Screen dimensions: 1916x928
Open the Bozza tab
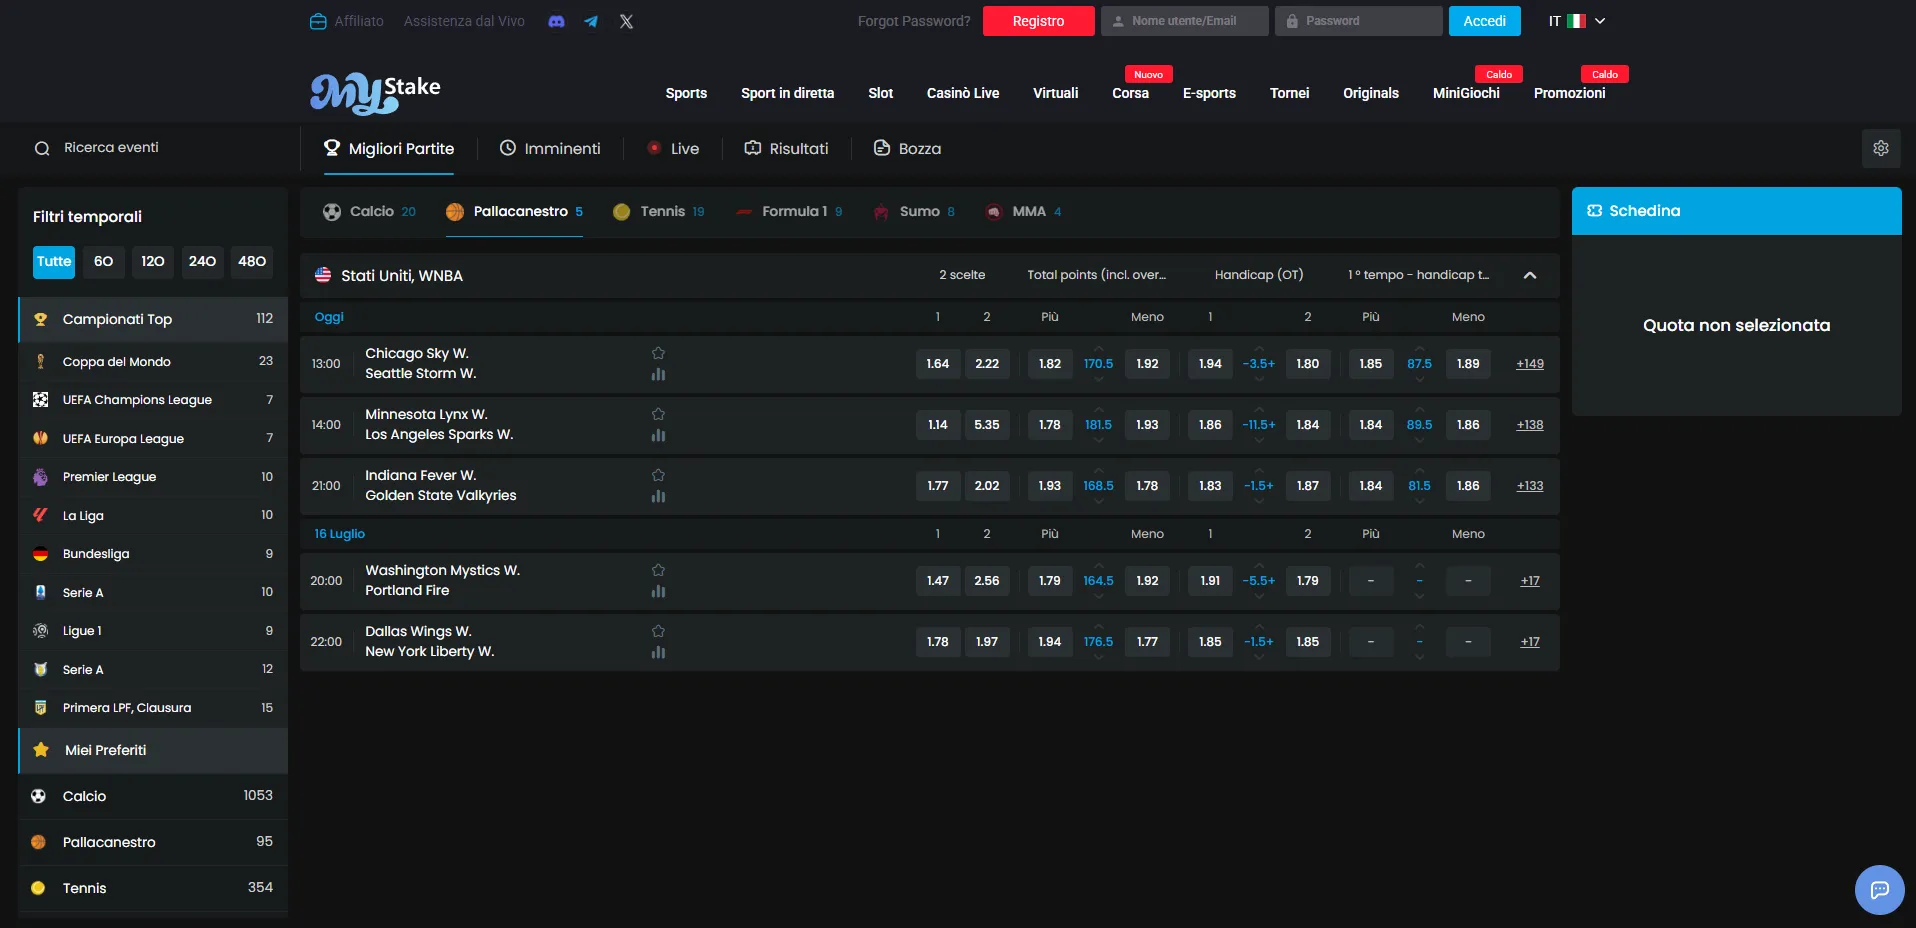point(907,149)
